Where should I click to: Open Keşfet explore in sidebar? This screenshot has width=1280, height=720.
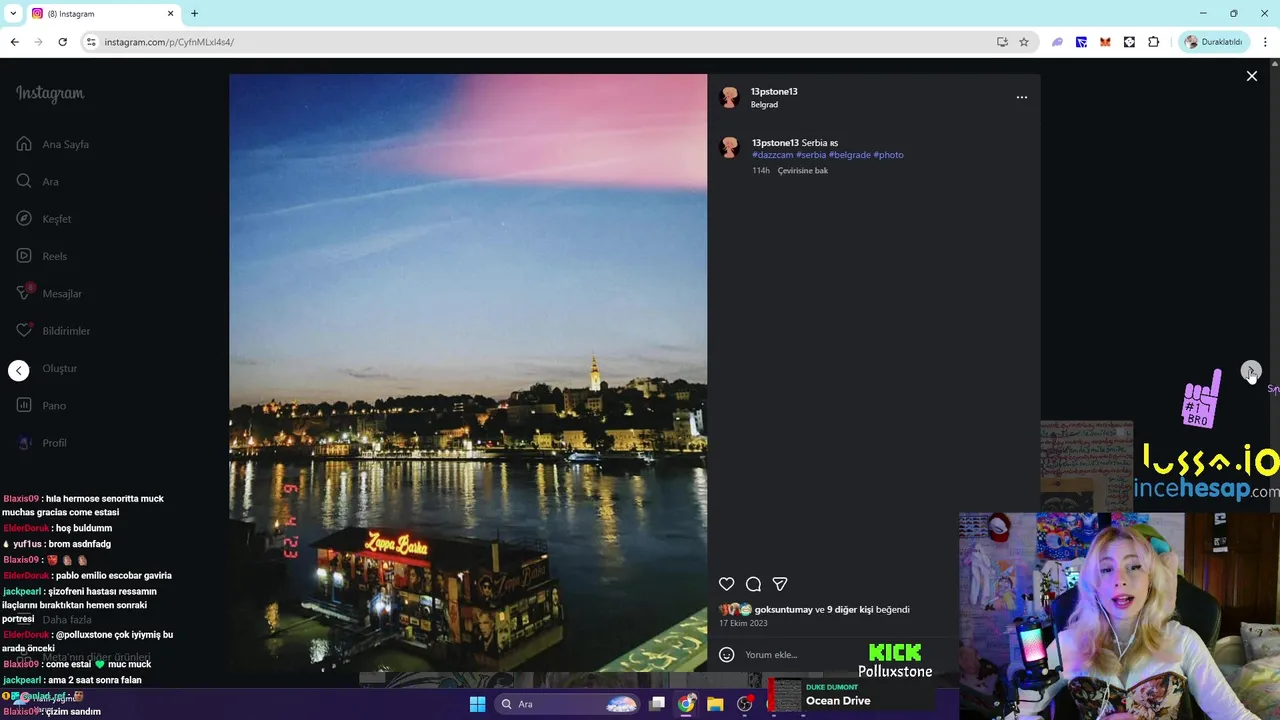click(x=44, y=219)
